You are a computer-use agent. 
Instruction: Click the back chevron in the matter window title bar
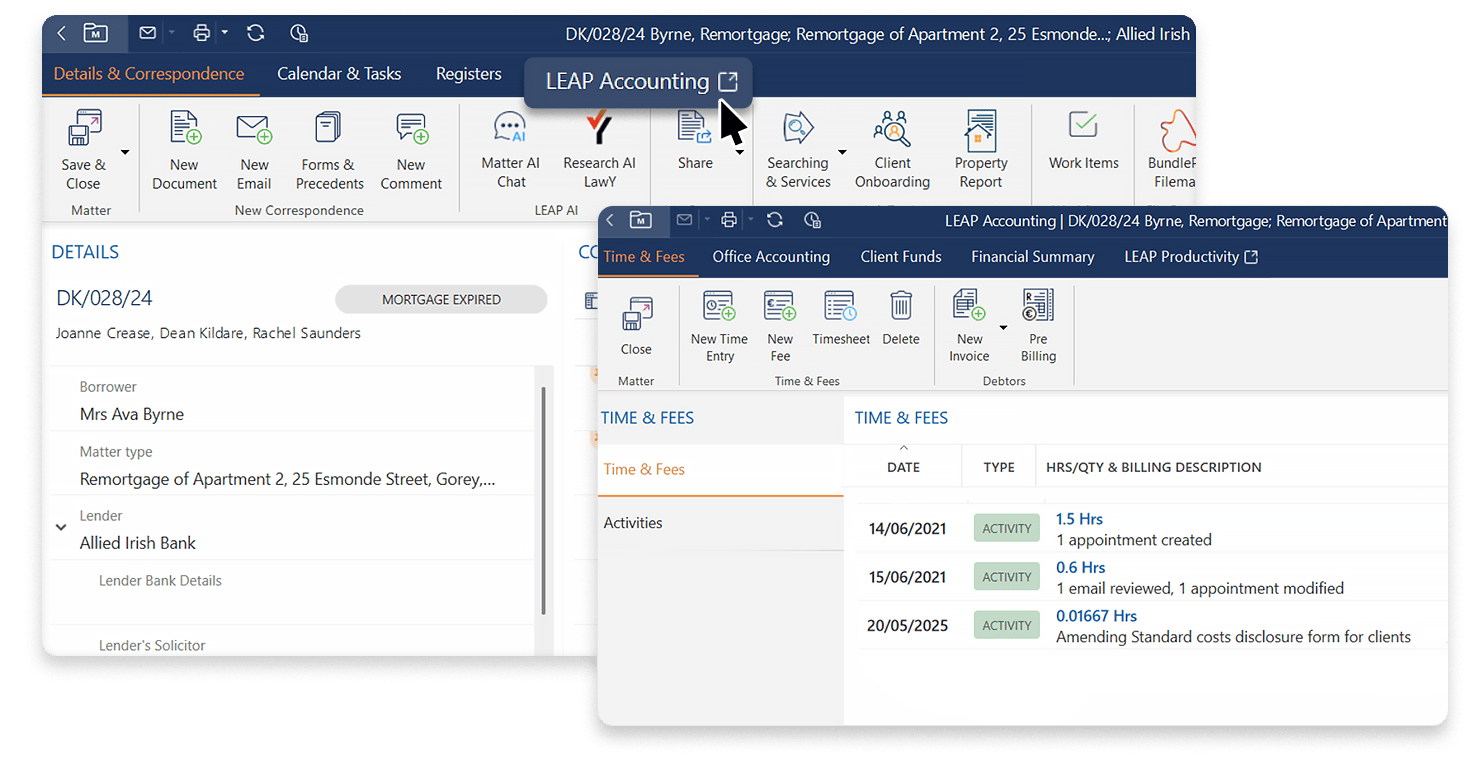(62, 33)
